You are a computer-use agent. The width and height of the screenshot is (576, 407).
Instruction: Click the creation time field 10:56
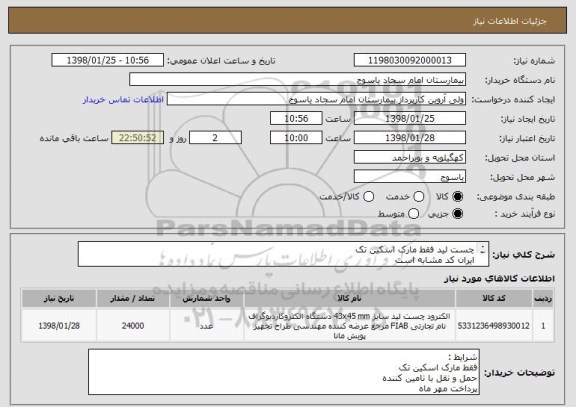coord(296,118)
